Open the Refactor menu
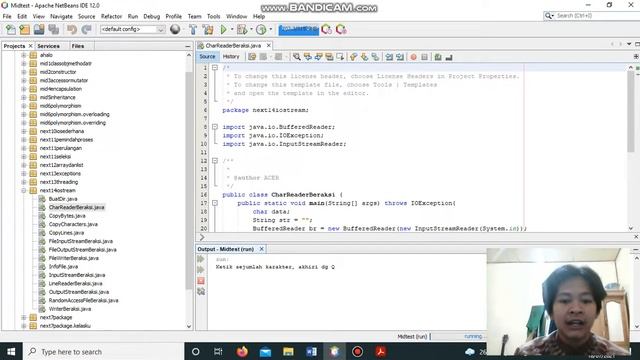 click(x=111, y=16)
